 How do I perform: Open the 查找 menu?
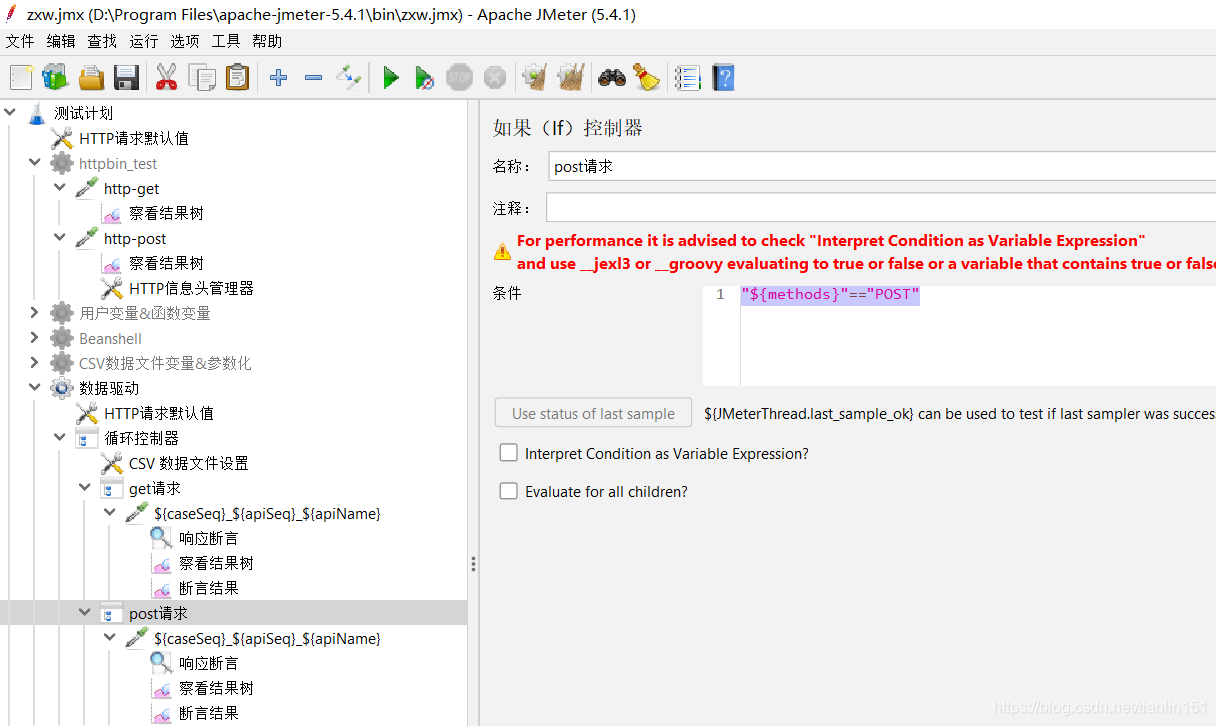[x=102, y=41]
